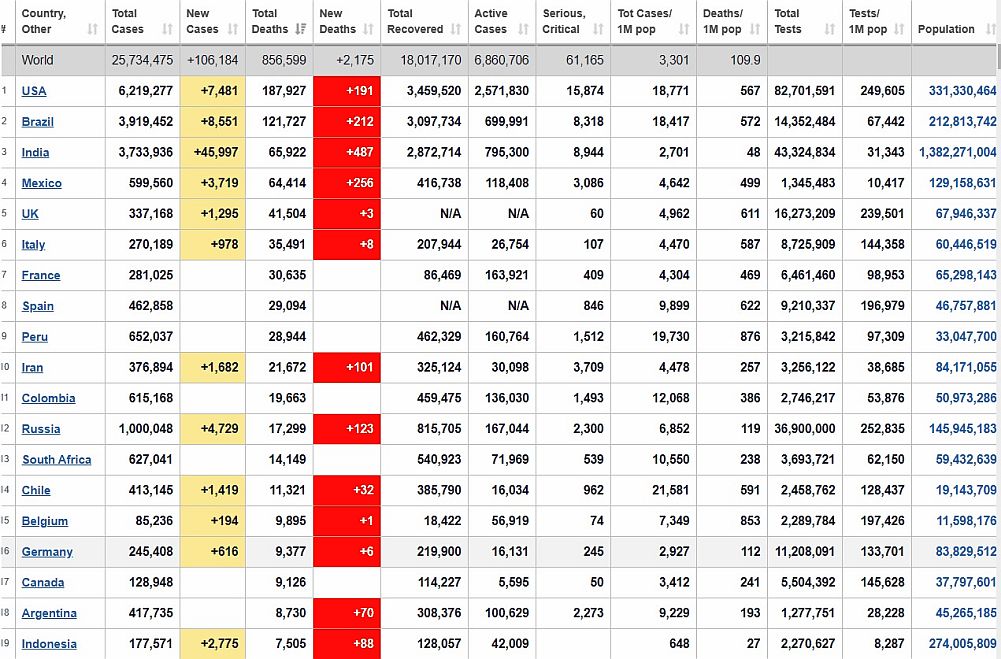1001x659 pixels.
Task: Select Canada active cases 5,595 cell
Action: pyautogui.click(x=502, y=582)
